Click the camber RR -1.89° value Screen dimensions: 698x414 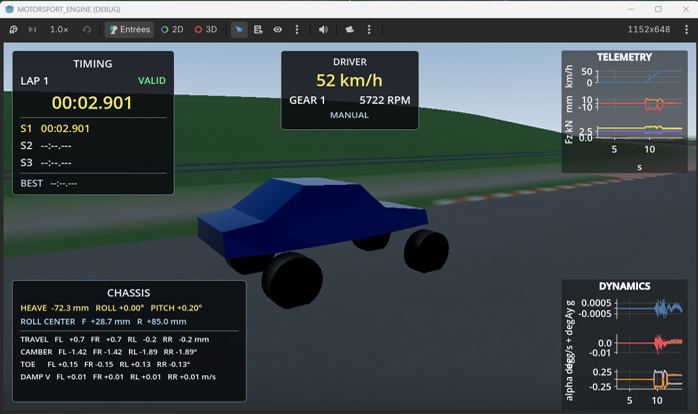coord(180,352)
